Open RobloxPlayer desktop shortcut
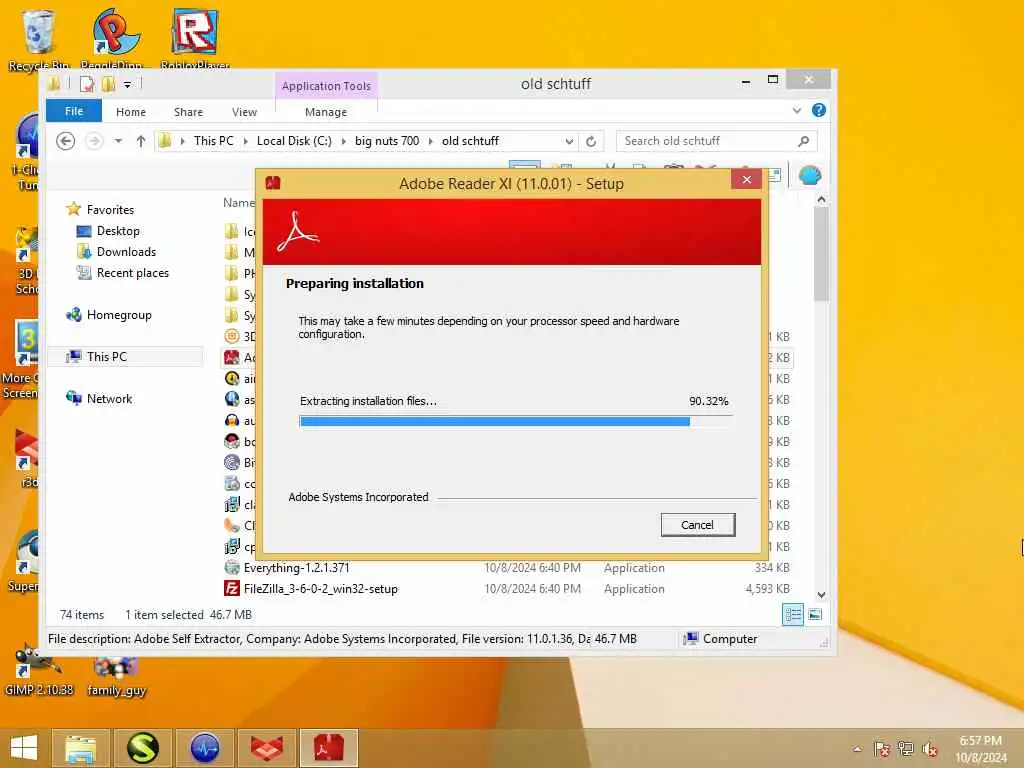Viewport: 1024px width, 768px height. (195, 38)
